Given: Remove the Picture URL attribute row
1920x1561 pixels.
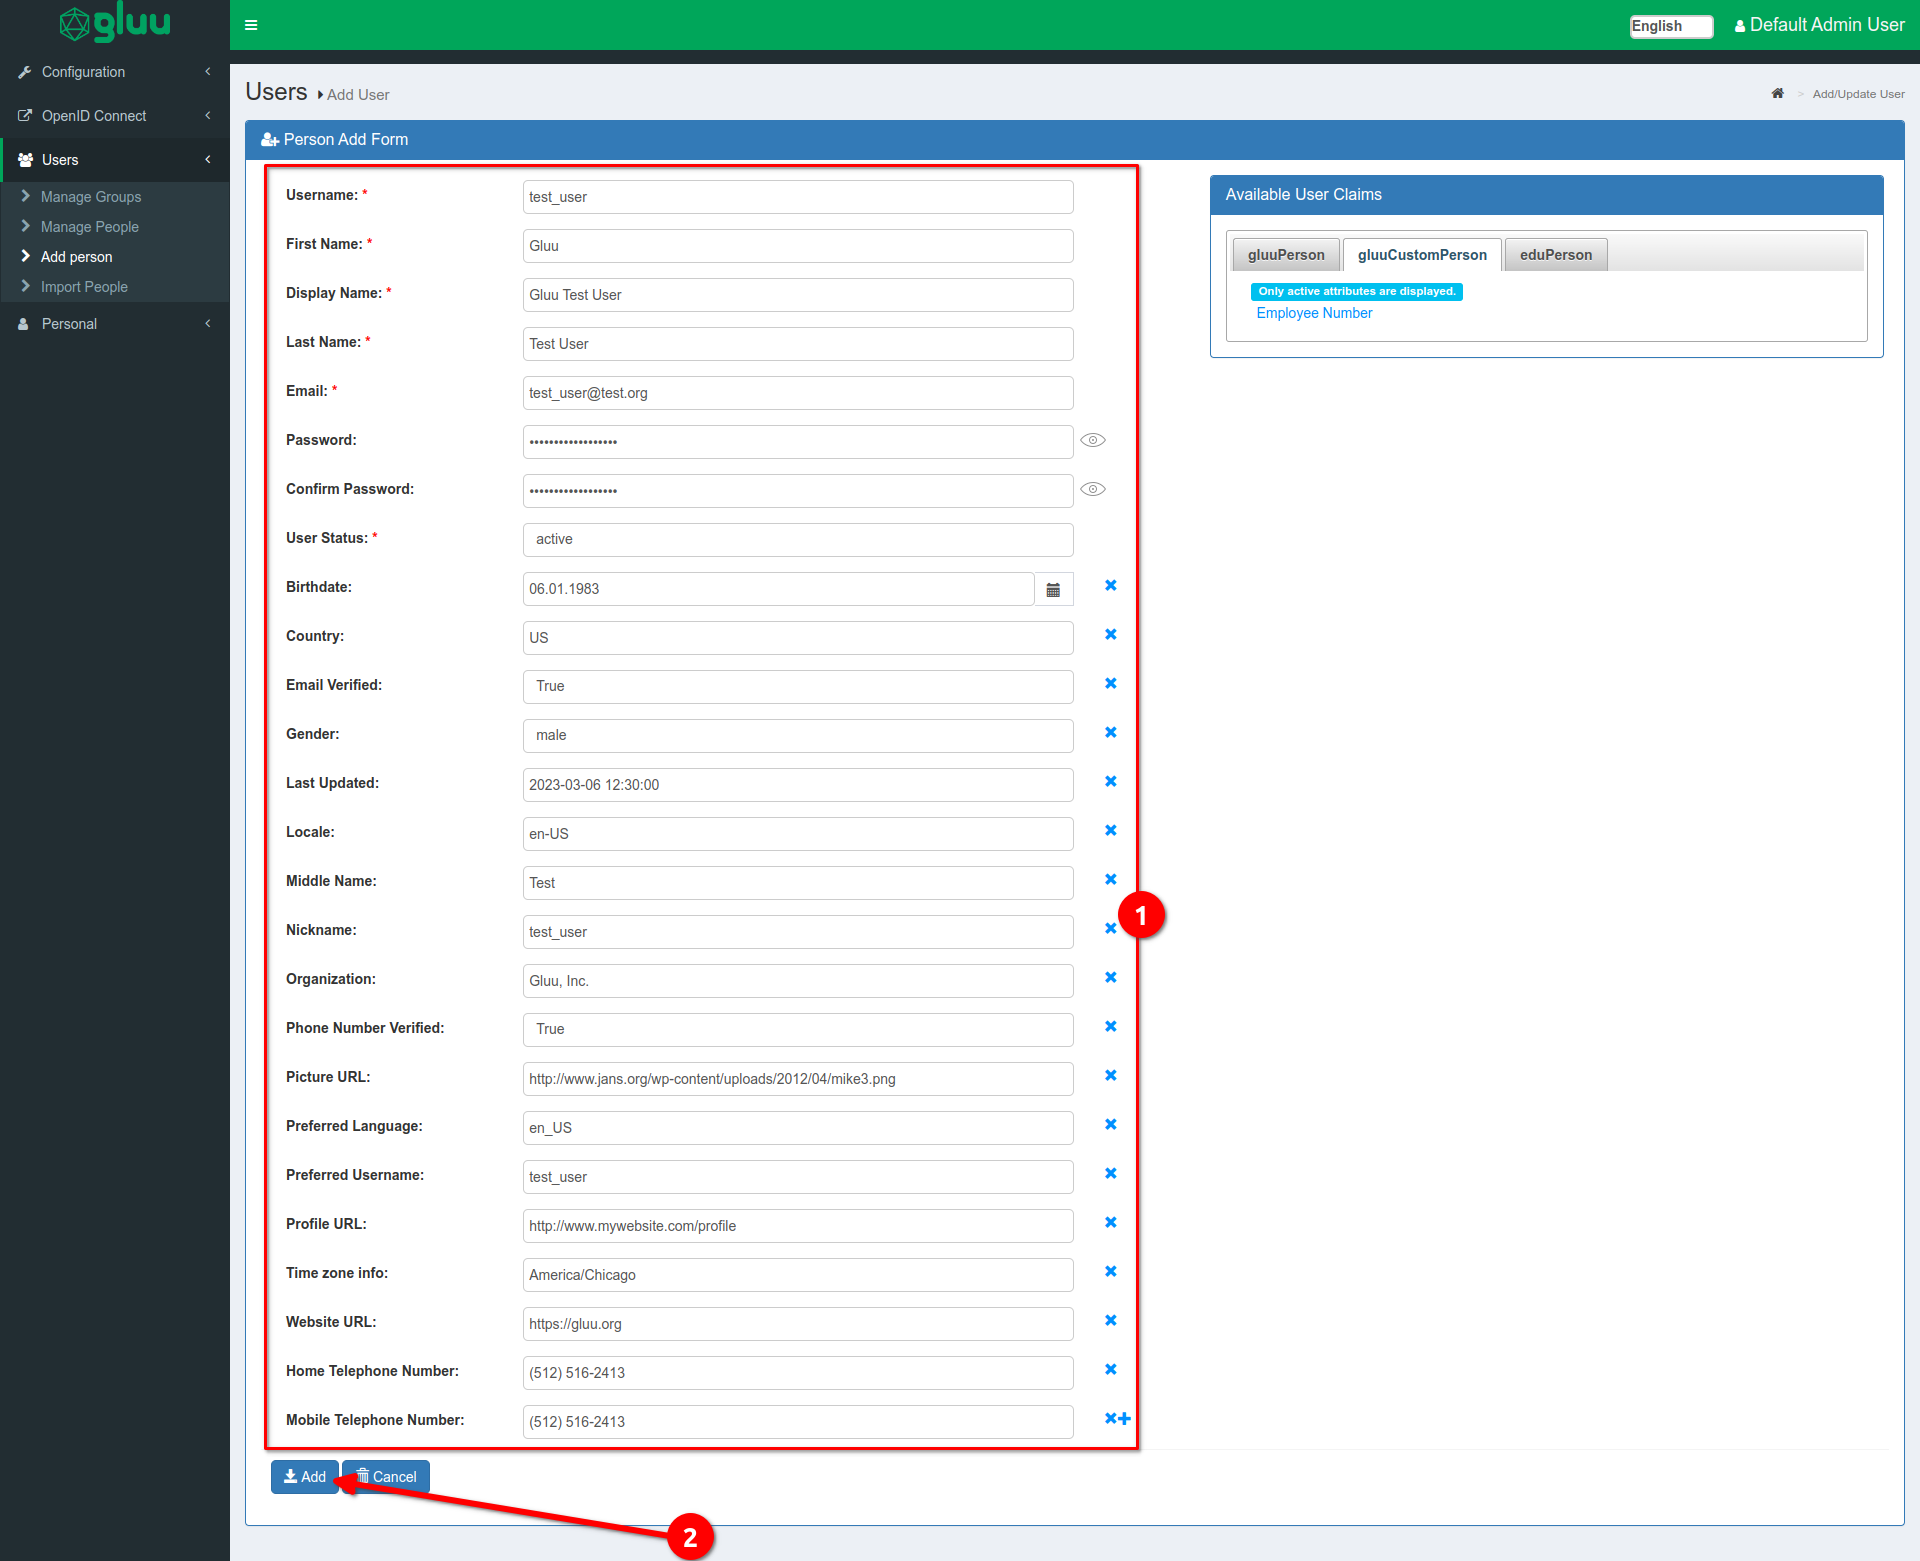Looking at the screenshot, I should pyautogui.click(x=1110, y=1076).
